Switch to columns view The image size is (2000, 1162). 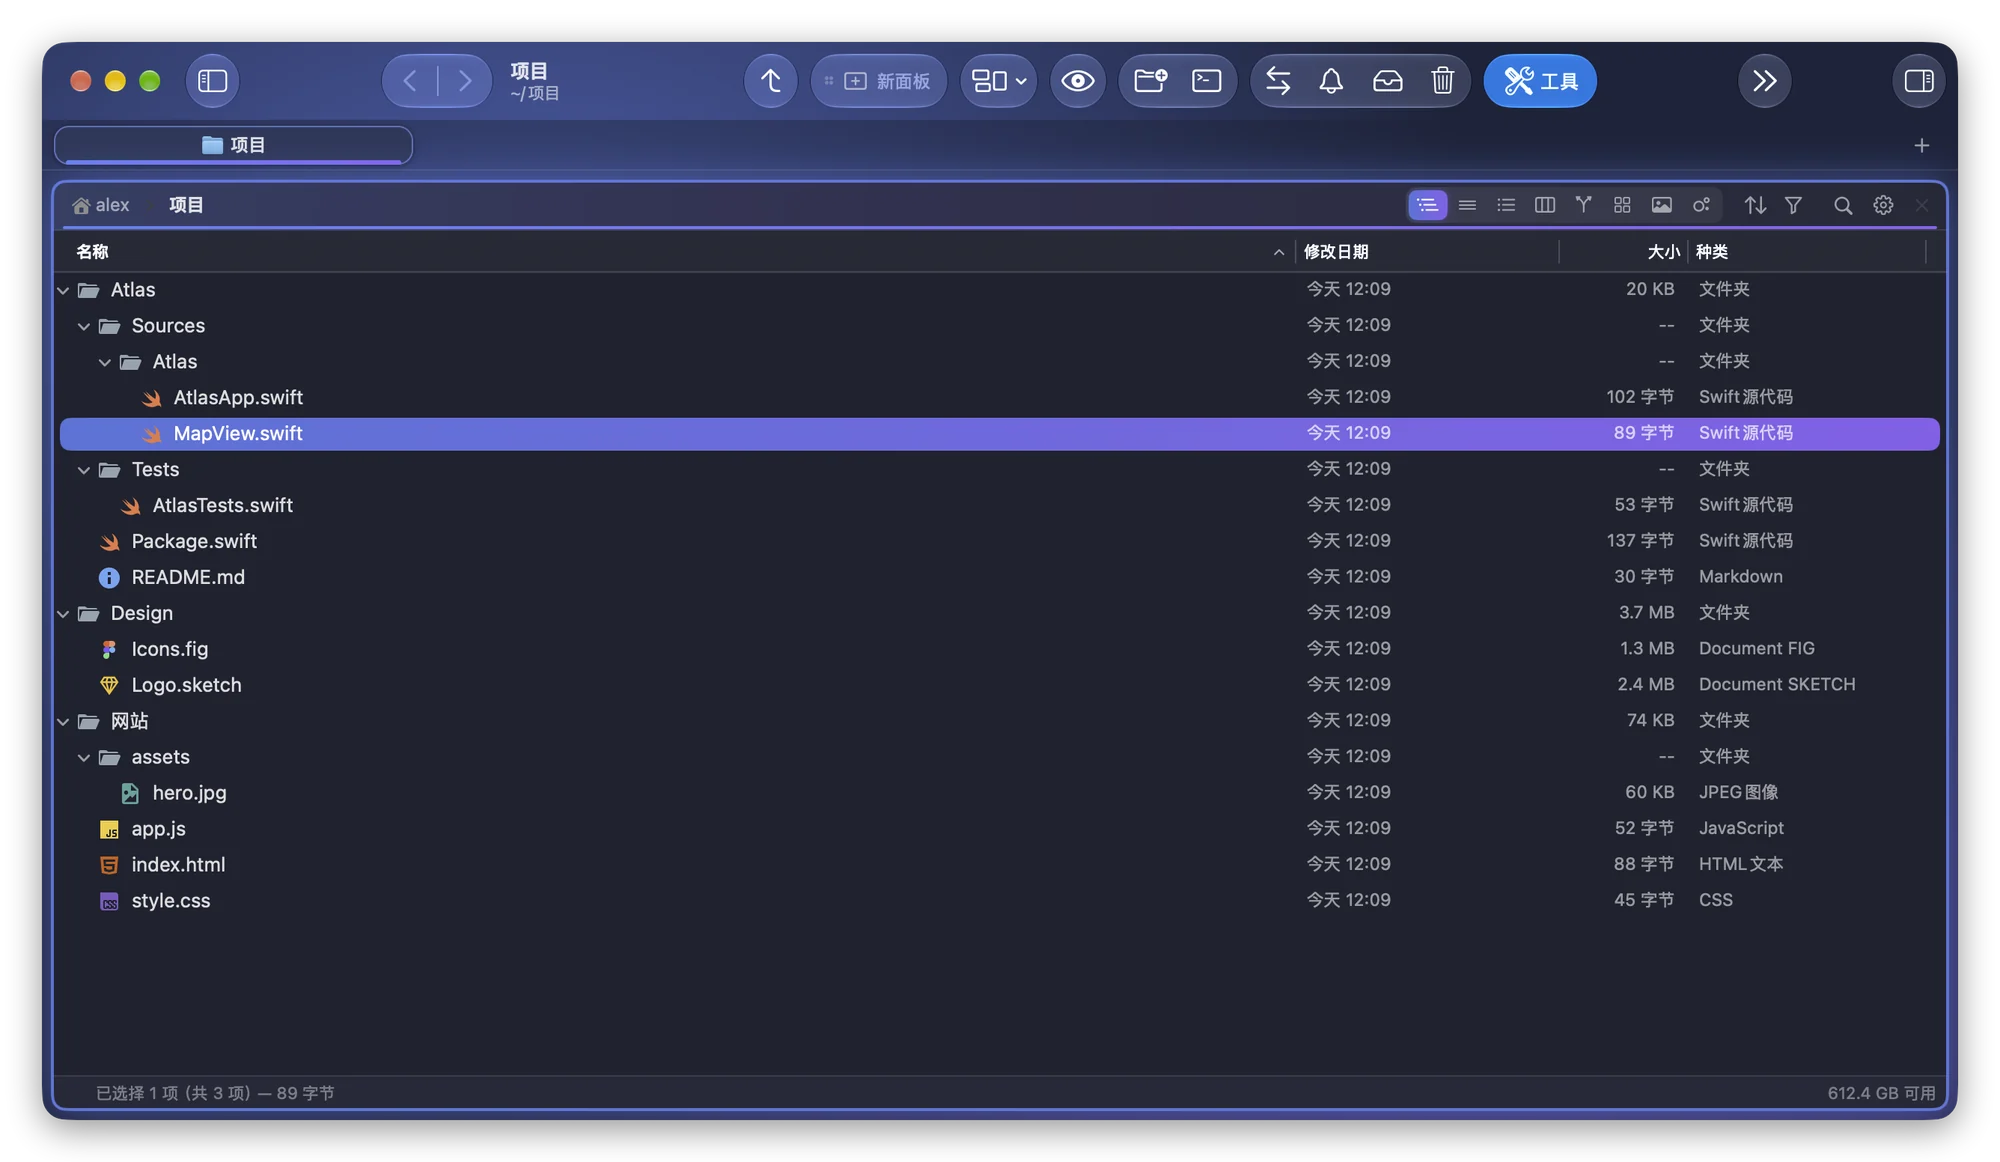click(1544, 205)
